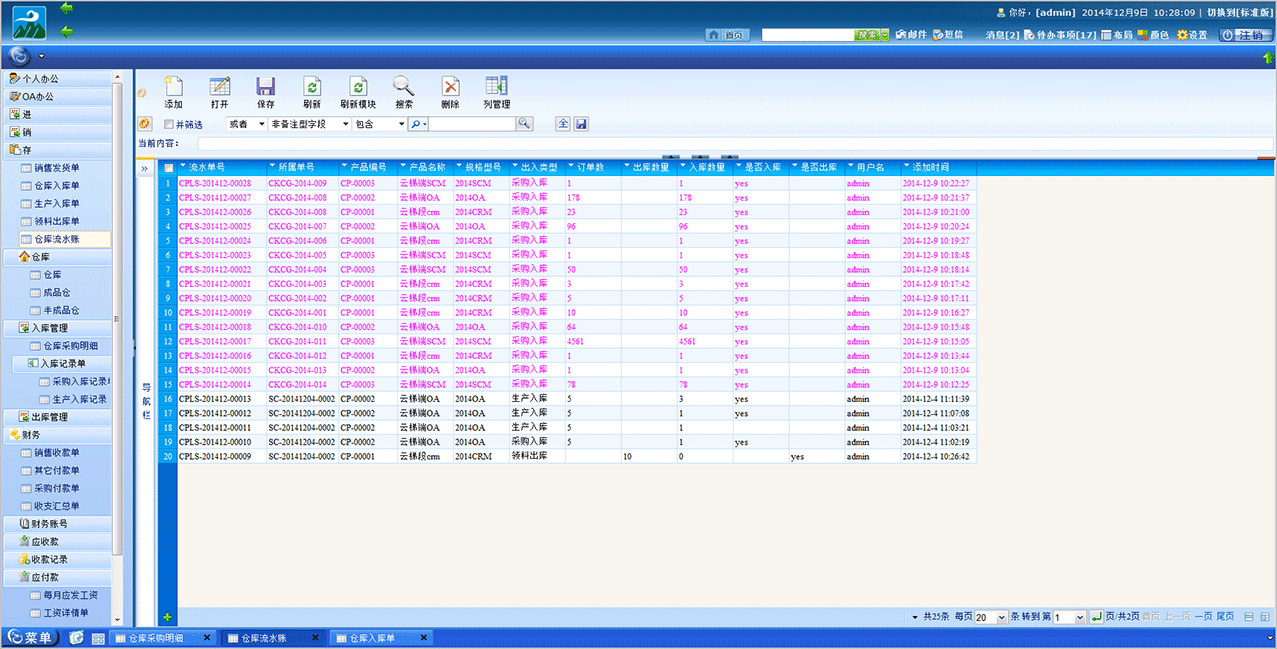Image resolution: width=1277 pixels, height=649 pixels.
Task: Toggle the select-all checkbox in grid header
Action: coord(169,168)
